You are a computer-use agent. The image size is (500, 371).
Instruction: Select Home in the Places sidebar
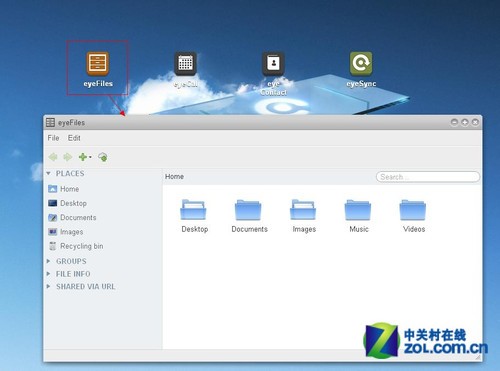click(64, 189)
